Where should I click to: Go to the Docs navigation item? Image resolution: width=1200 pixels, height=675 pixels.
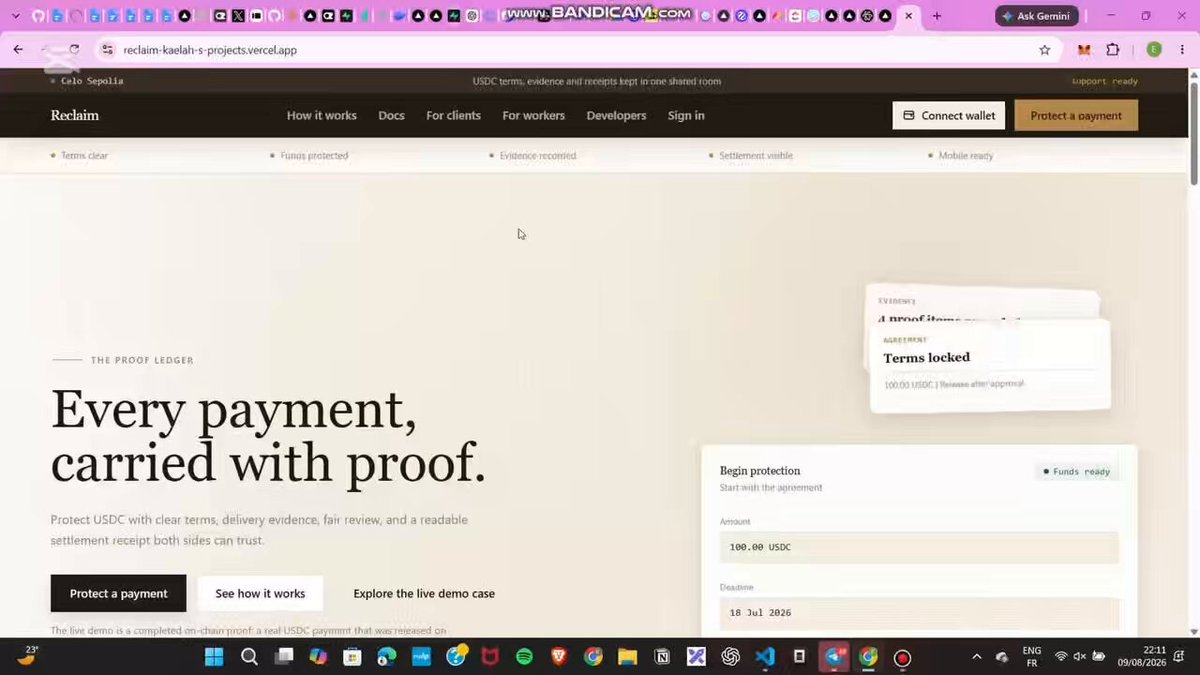click(391, 116)
